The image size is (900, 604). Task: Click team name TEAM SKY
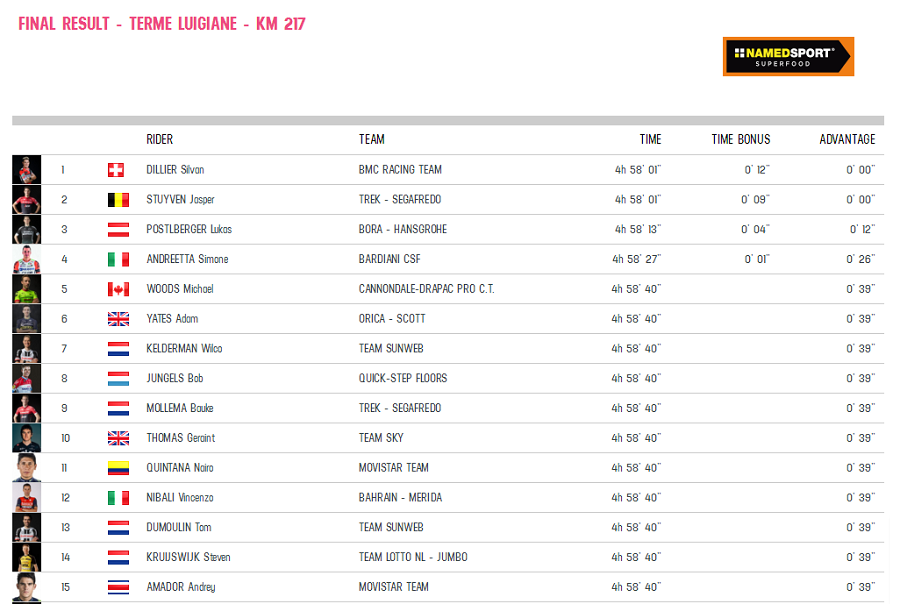pos(381,439)
